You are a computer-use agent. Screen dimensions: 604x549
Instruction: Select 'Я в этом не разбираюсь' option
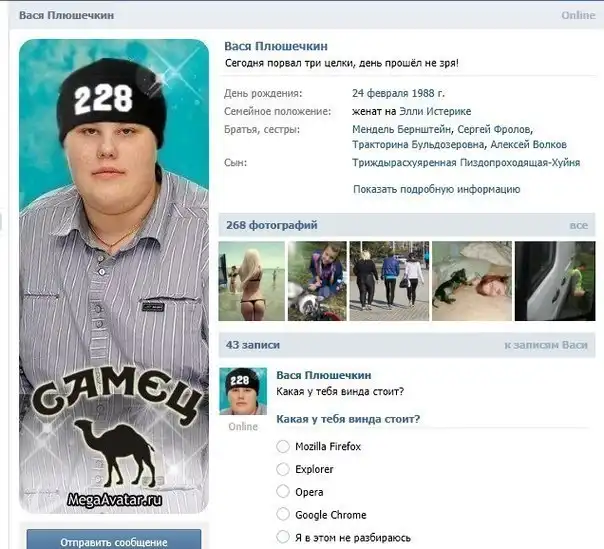pos(283,538)
